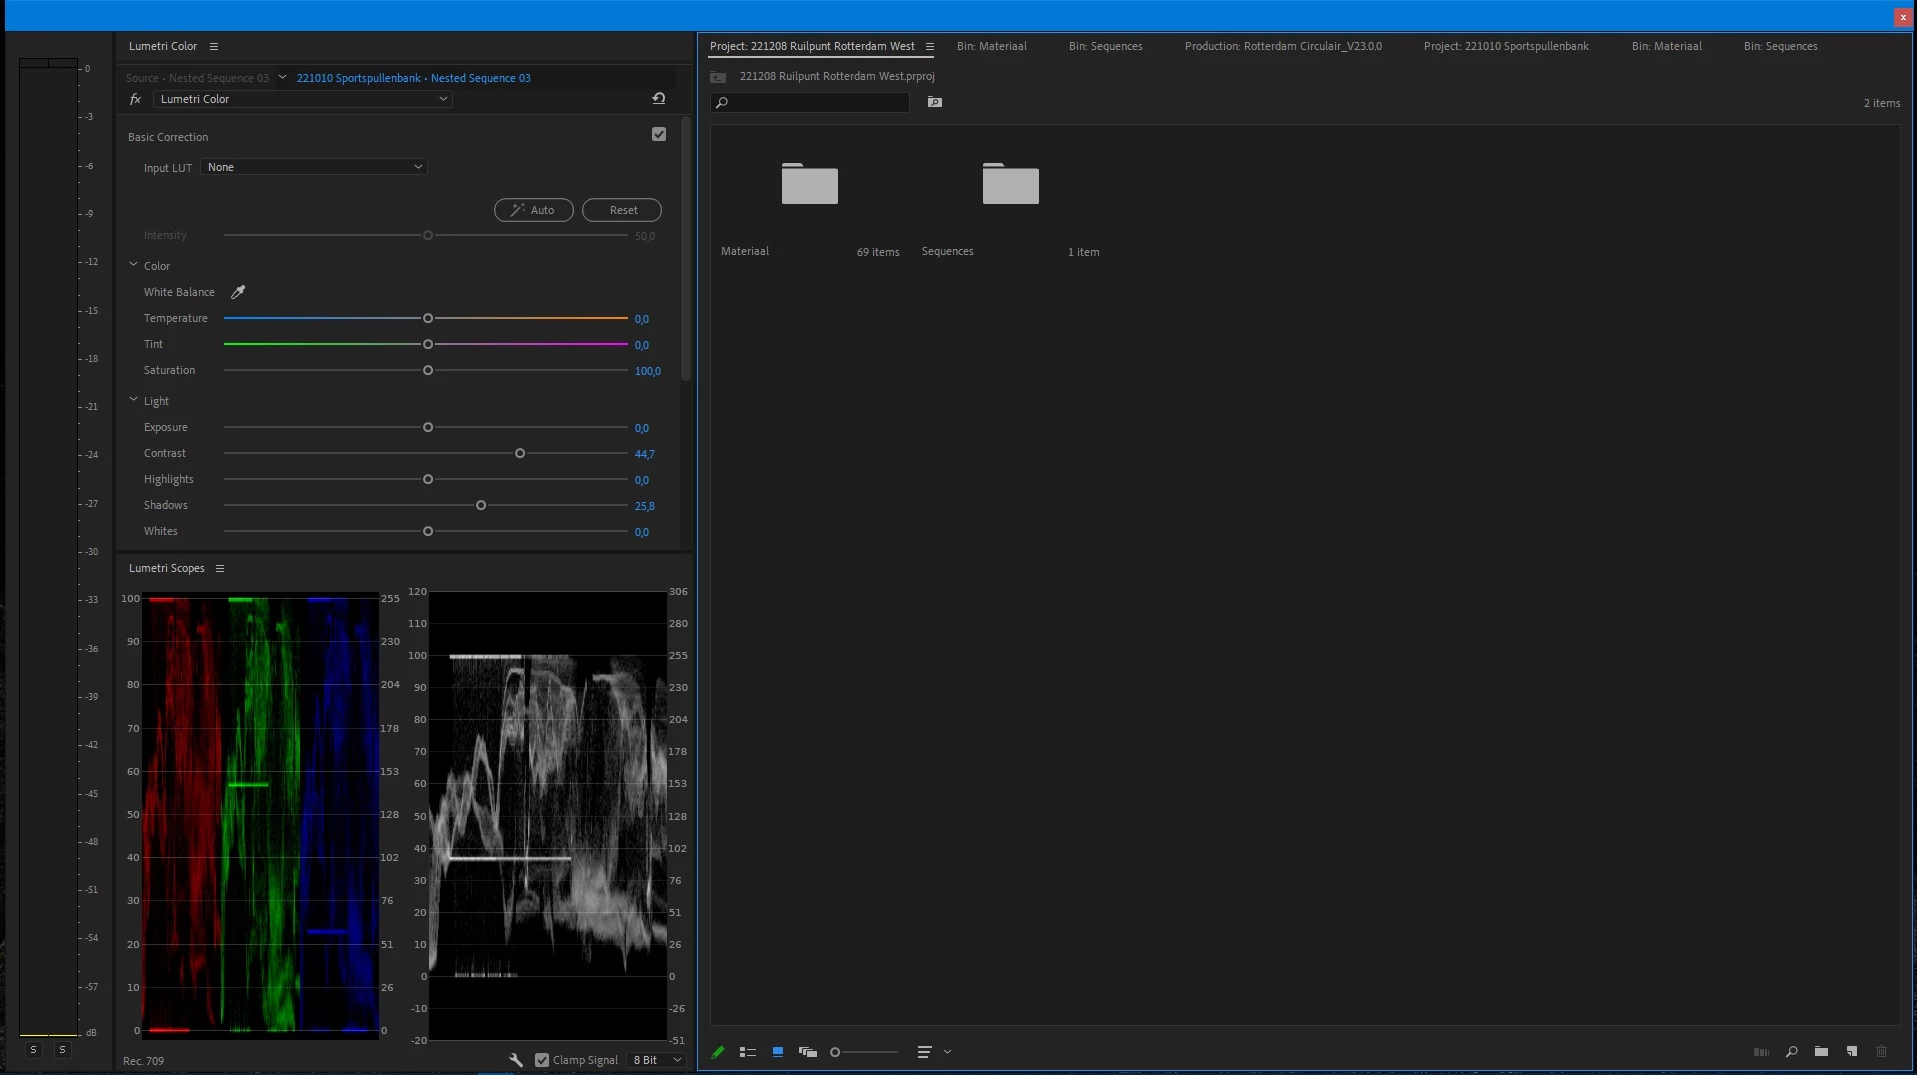Open the Lumetri Scopes panel menu

click(220, 568)
